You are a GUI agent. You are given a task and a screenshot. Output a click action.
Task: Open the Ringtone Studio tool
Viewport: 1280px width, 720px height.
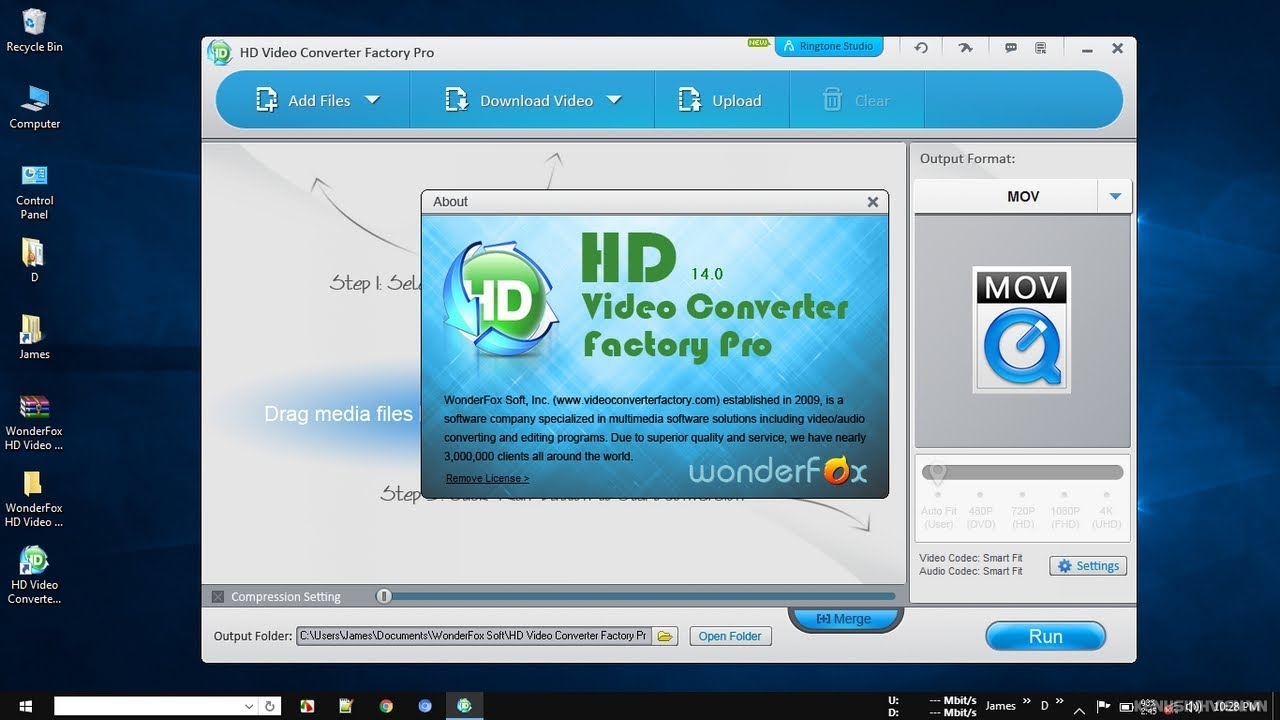pos(829,46)
